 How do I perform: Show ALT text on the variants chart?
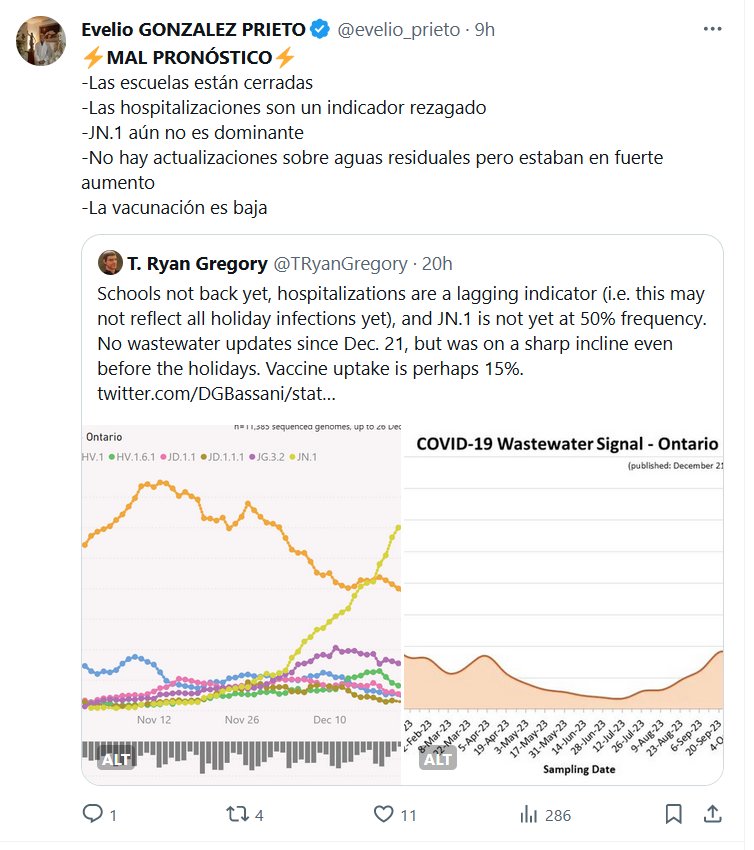point(116,759)
